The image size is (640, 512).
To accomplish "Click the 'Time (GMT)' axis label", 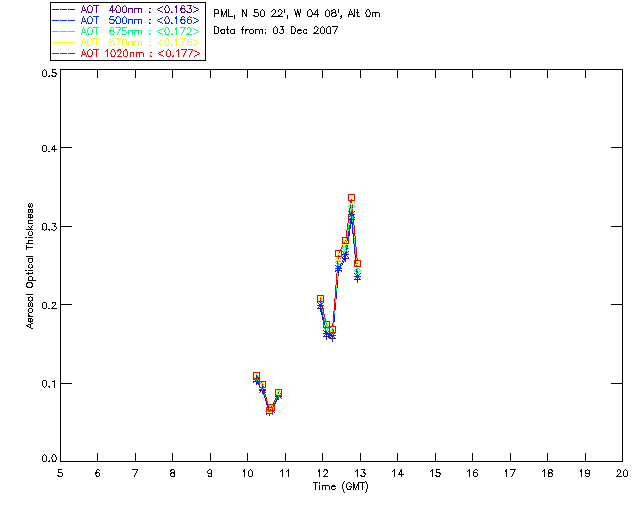I will tap(340, 487).
